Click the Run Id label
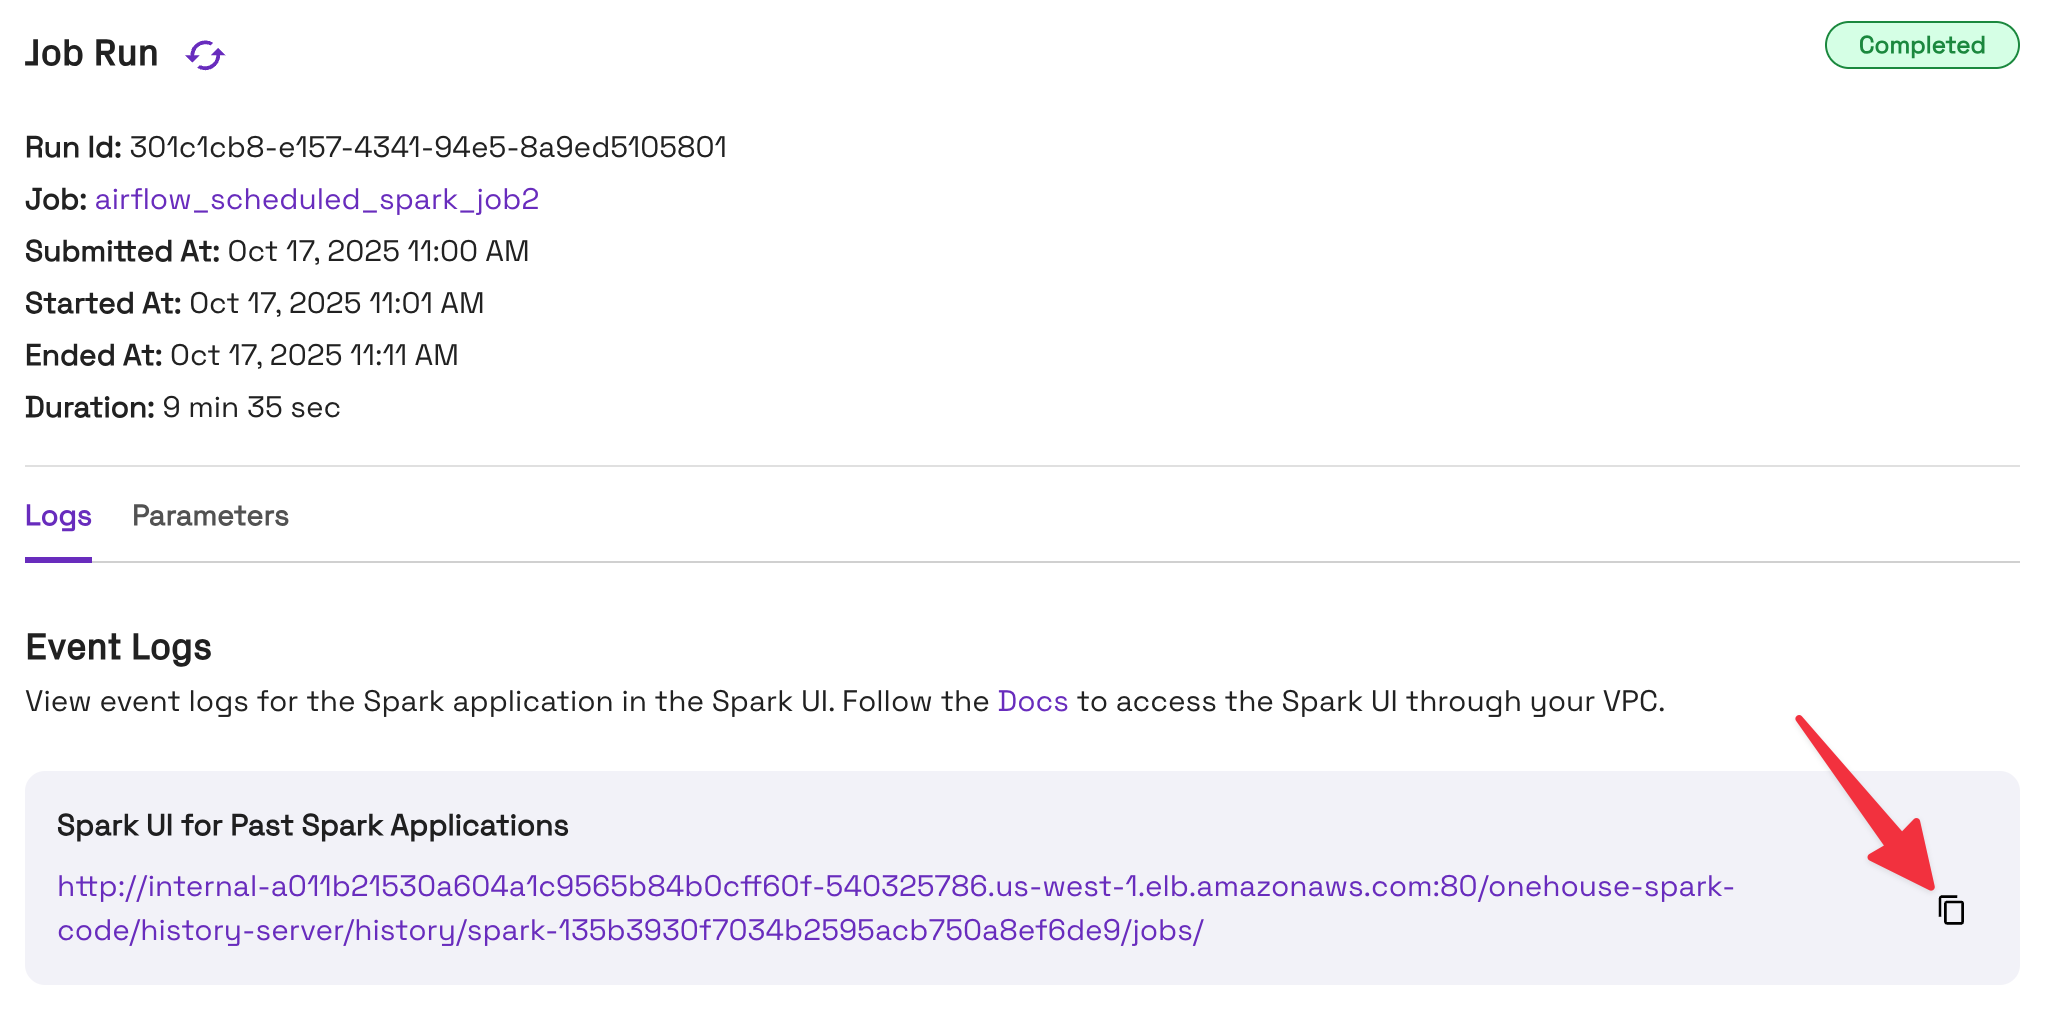 [x=73, y=148]
